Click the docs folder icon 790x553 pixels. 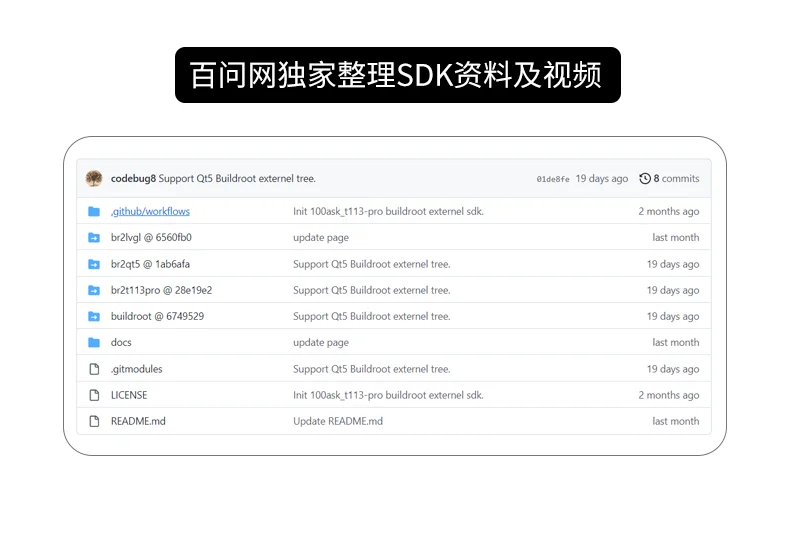(x=94, y=342)
